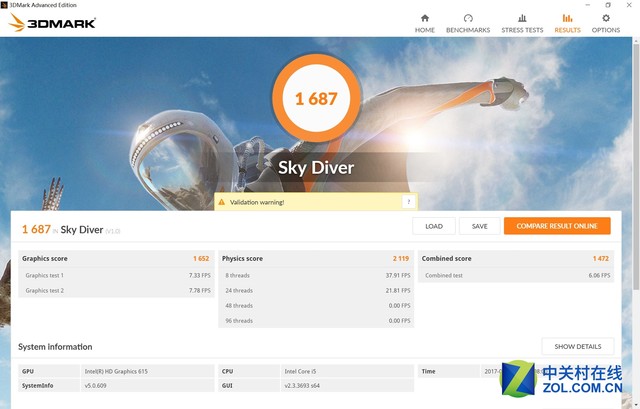Select SystemInfo version v5.0.609
Image resolution: width=640 pixels, height=409 pixels.
tap(96, 386)
